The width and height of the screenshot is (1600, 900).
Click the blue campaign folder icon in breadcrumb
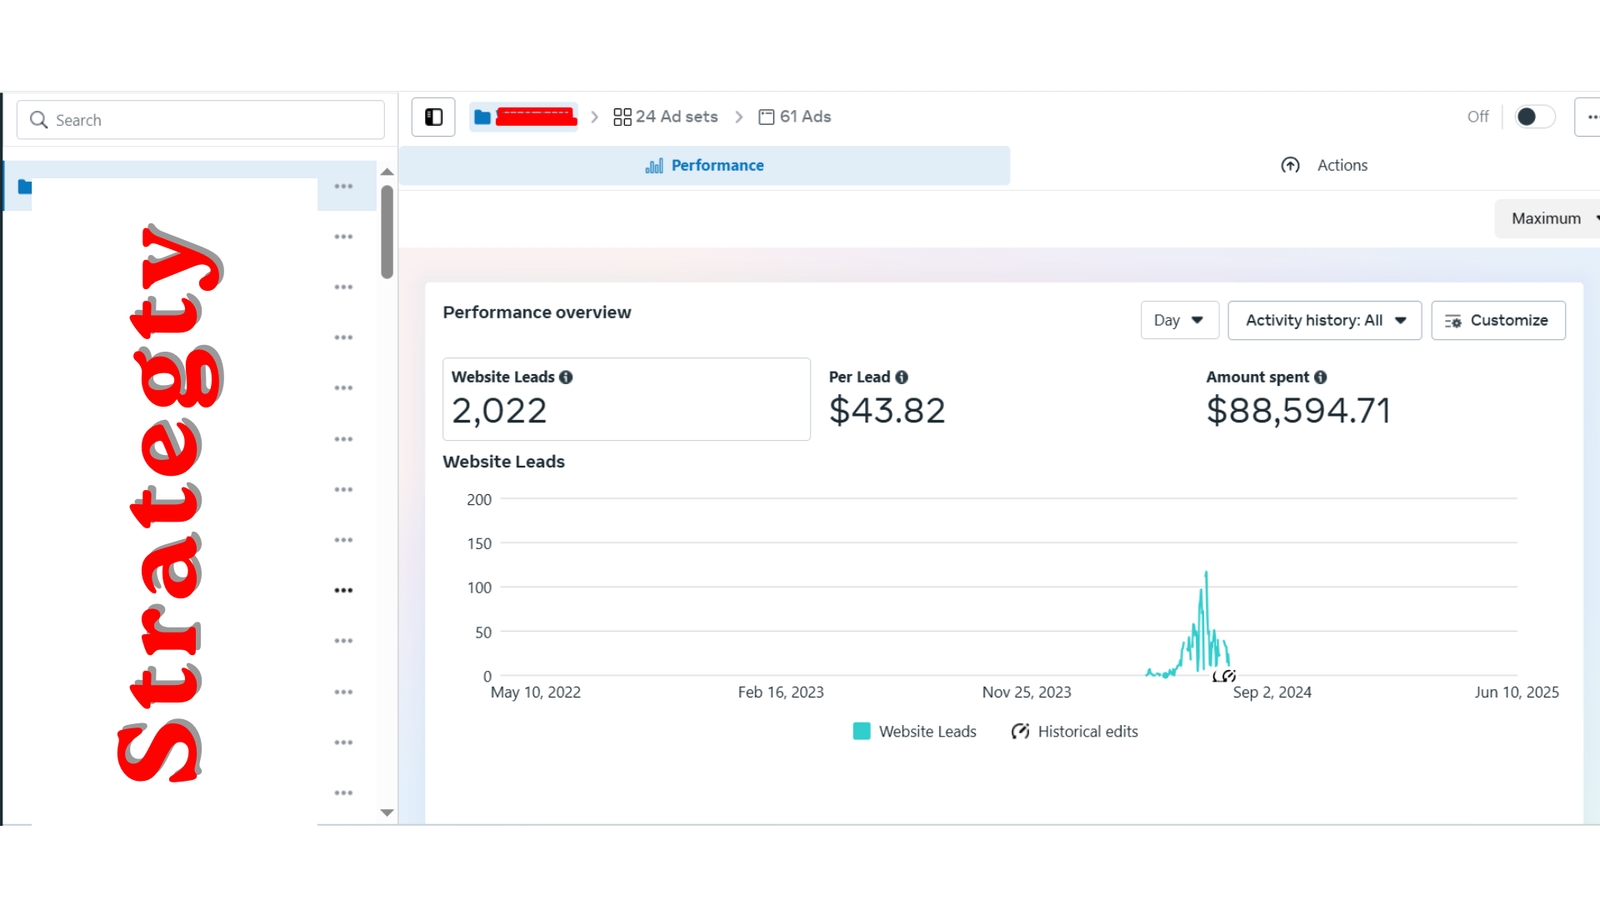pyautogui.click(x=482, y=117)
